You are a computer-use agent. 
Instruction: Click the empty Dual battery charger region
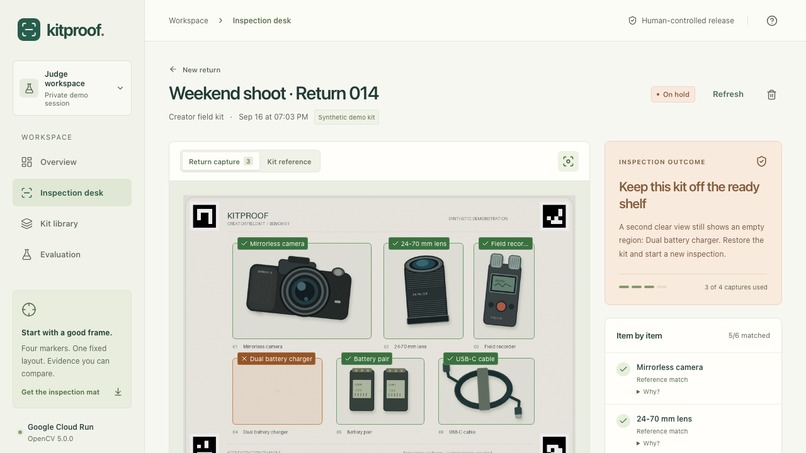click(278, 391)
